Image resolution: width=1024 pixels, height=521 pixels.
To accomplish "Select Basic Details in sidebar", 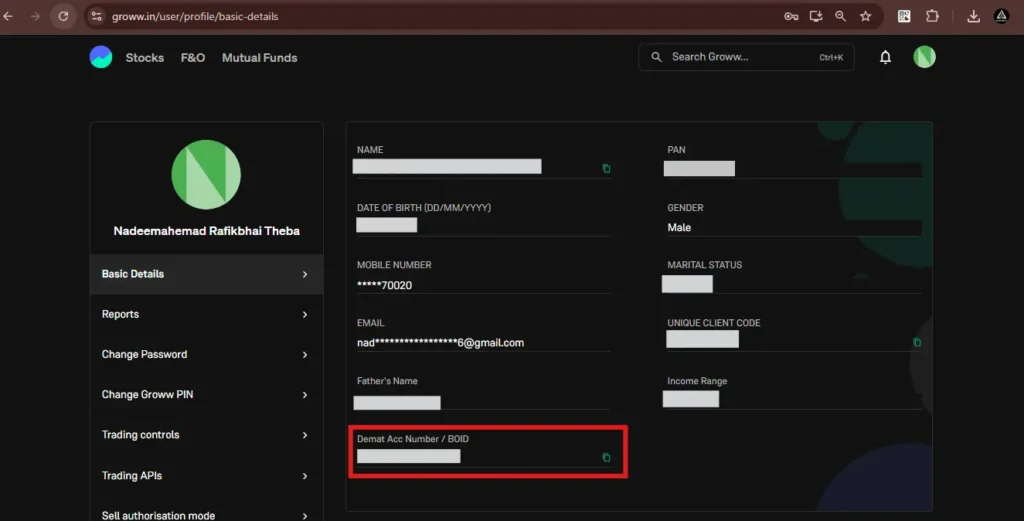I will click(206, 274).
